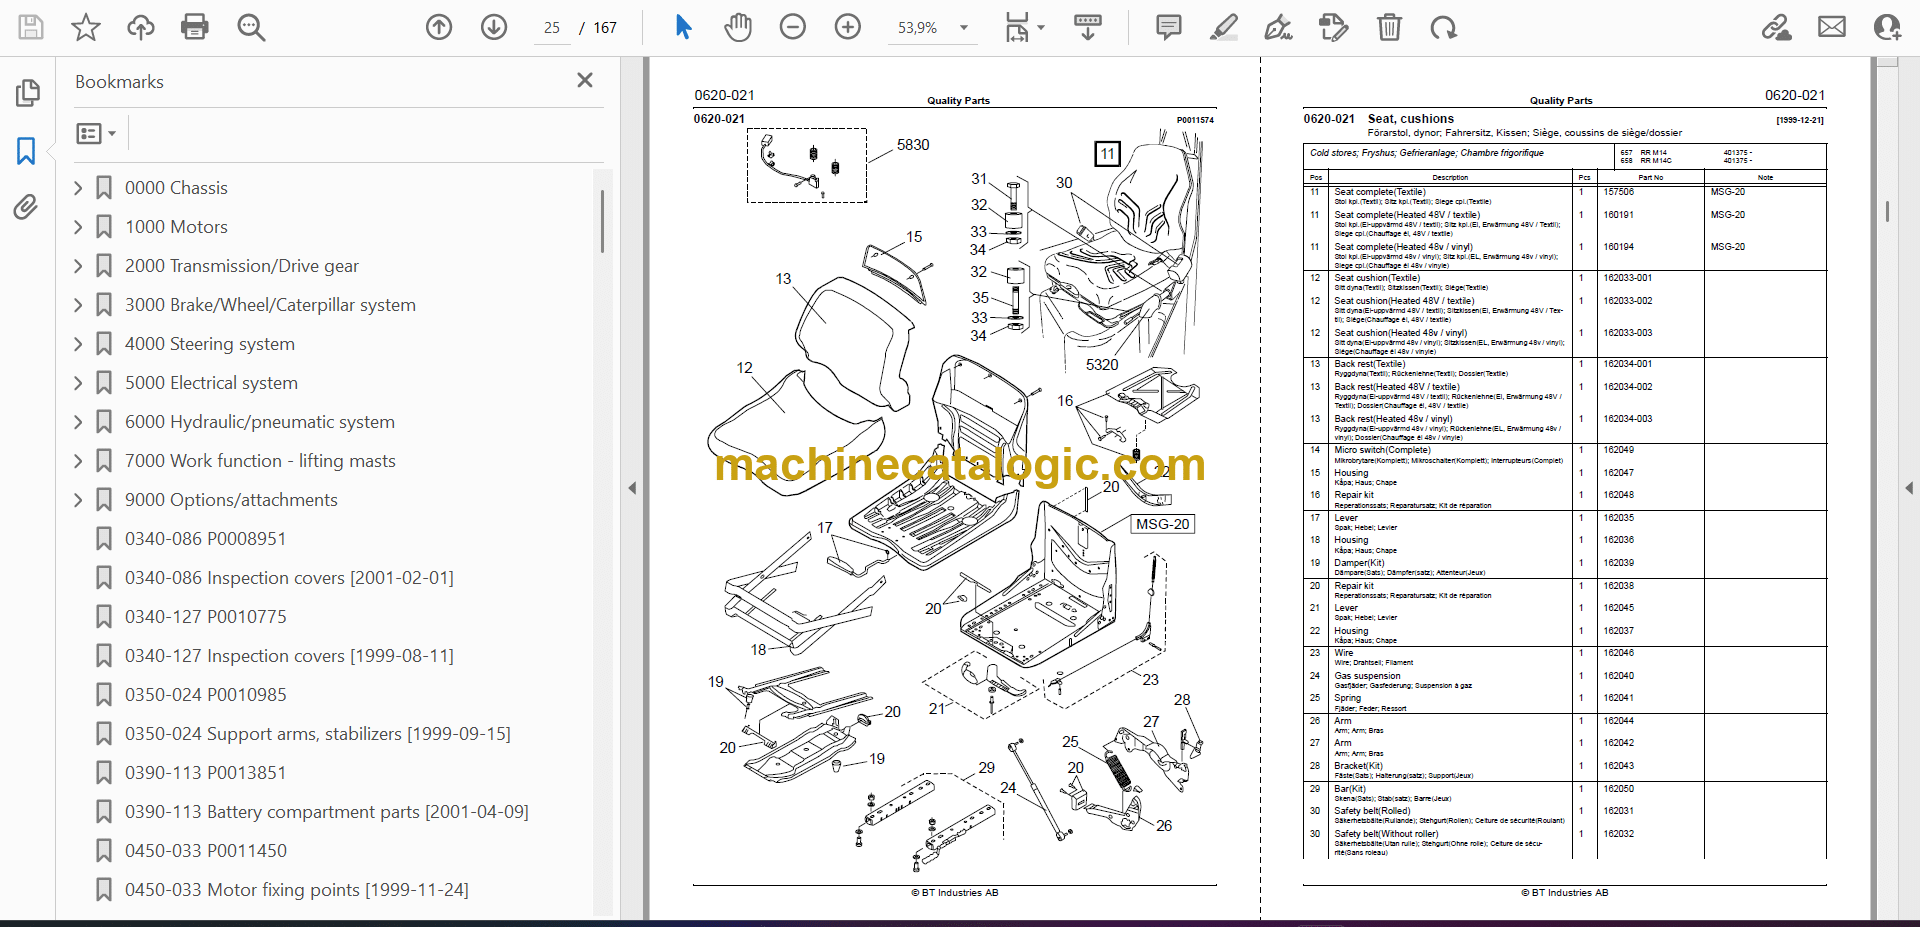
Task: Jump to 5000 Electrical system bookmark
Action: (211, 383)
